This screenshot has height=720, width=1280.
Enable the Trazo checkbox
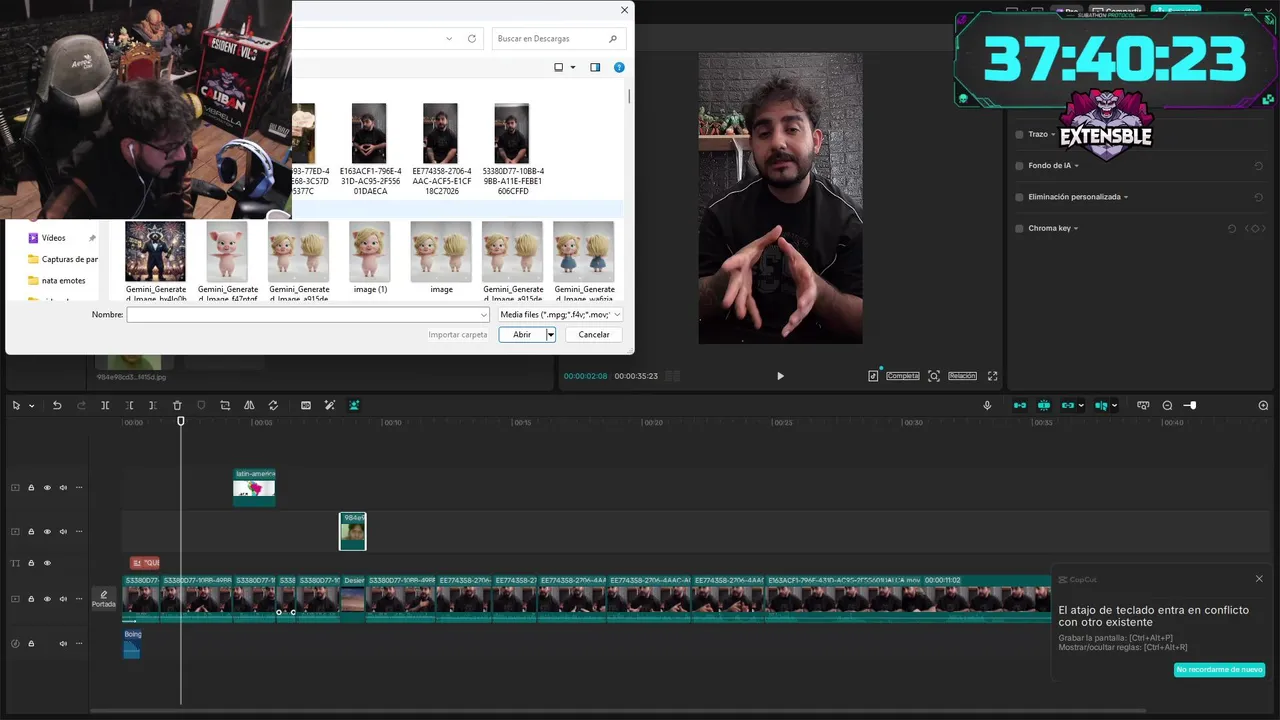coord(1019,134)
